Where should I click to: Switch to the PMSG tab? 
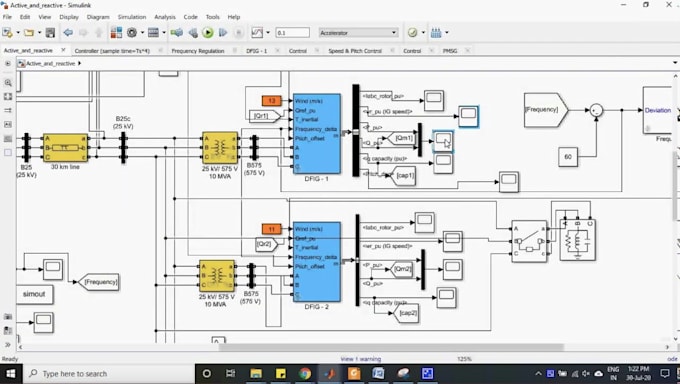tap(450, 51)
